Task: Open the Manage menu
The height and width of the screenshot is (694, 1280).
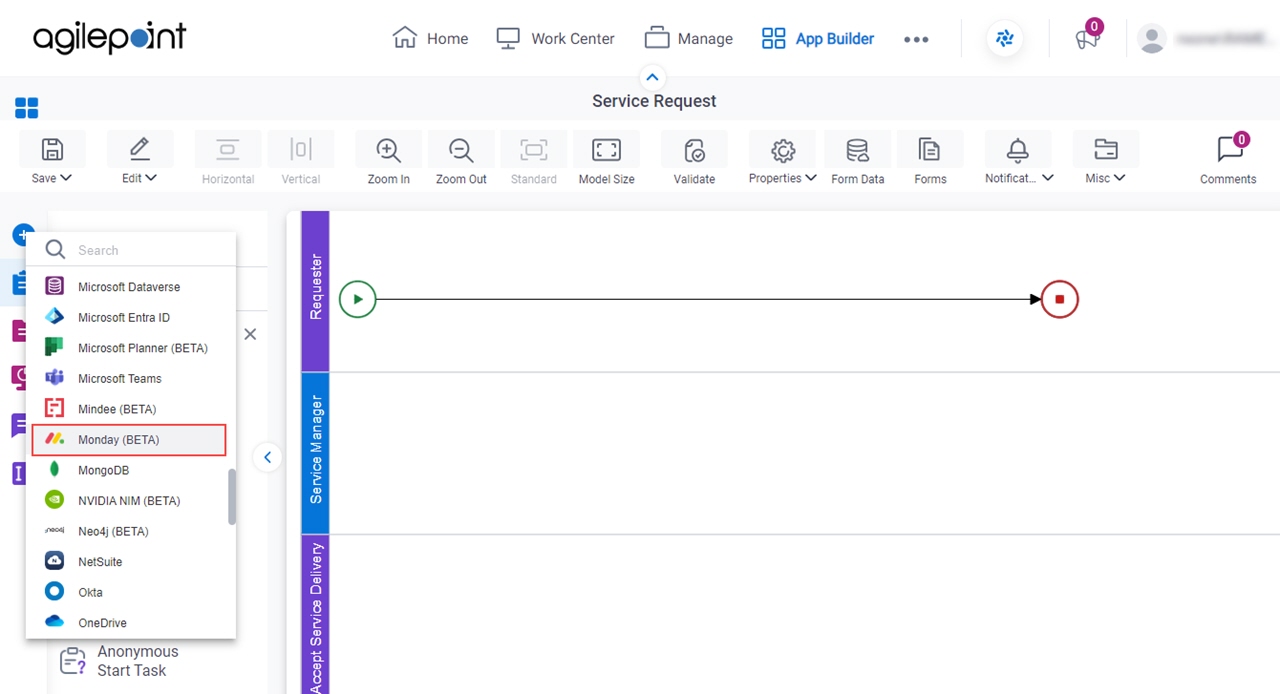Action: (x=689, y=39)
